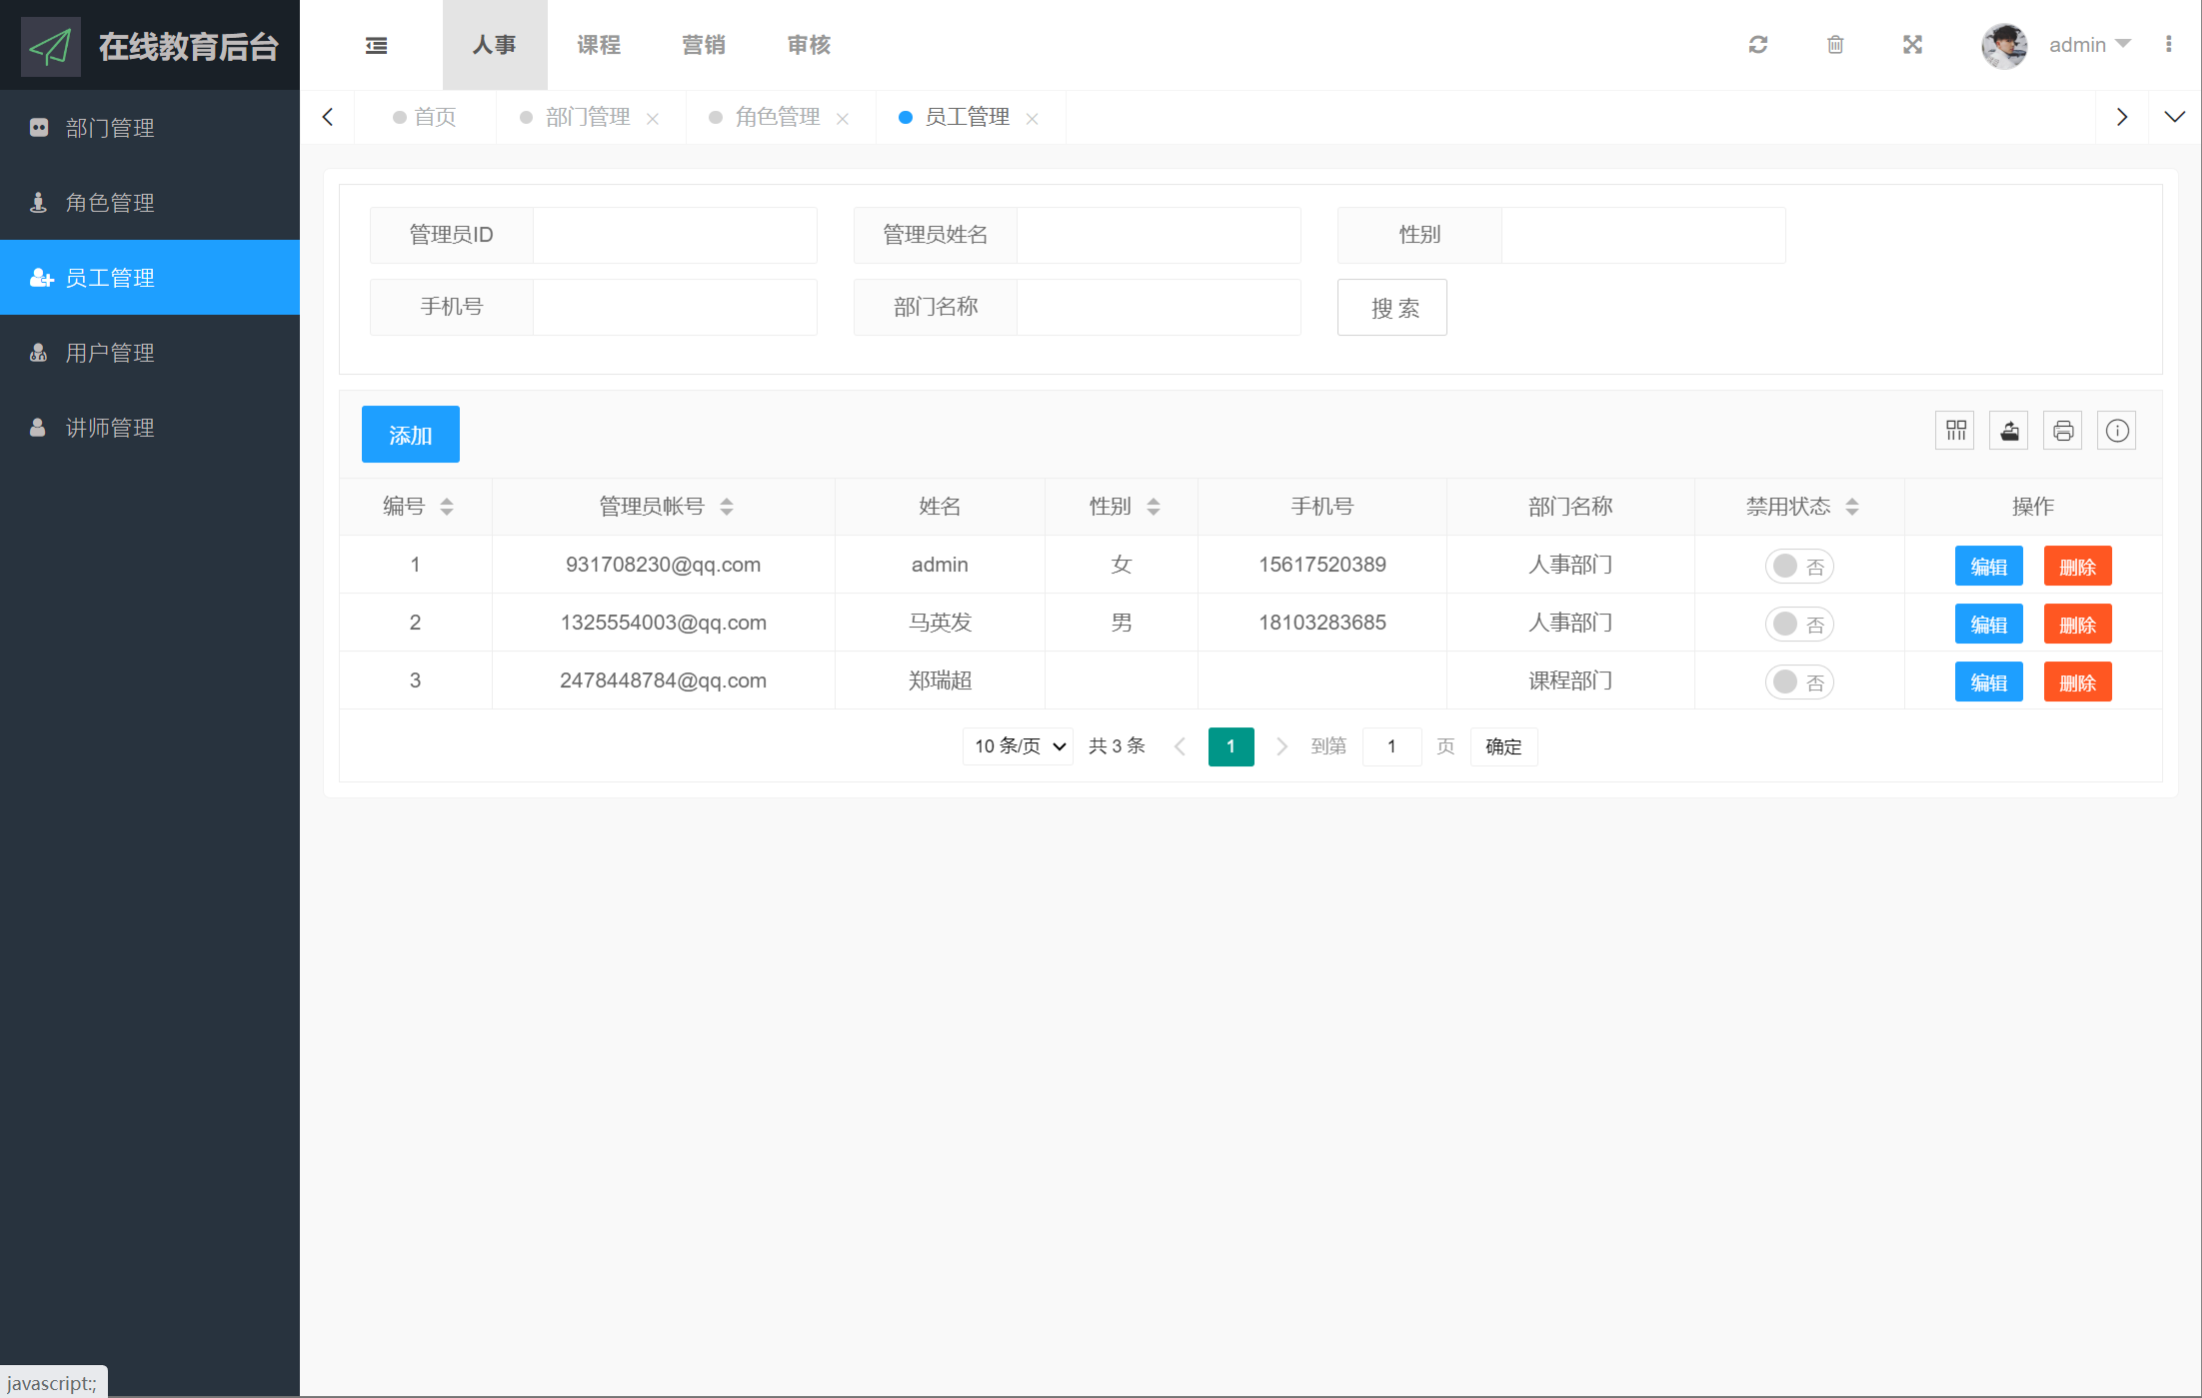Open 讲师管理 in the sidebar
Image resolution: width=2202 pixels, height=1398 pixels.
110,428
